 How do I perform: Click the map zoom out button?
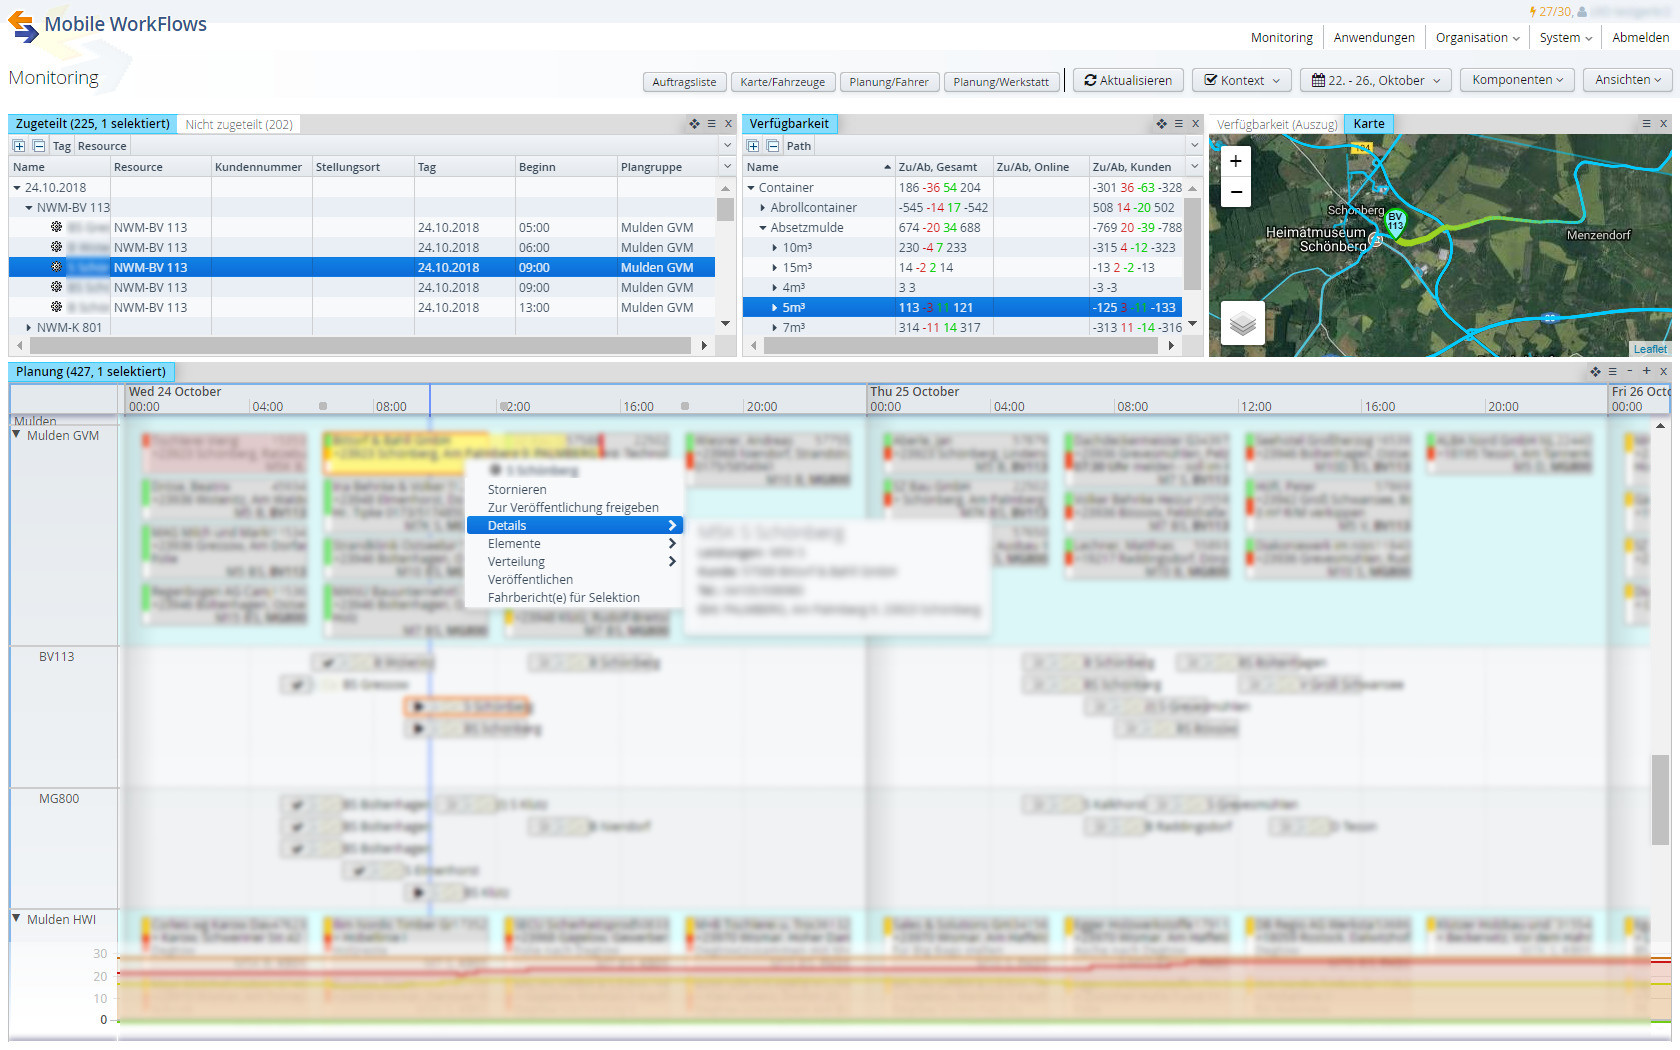[1236, 192]
